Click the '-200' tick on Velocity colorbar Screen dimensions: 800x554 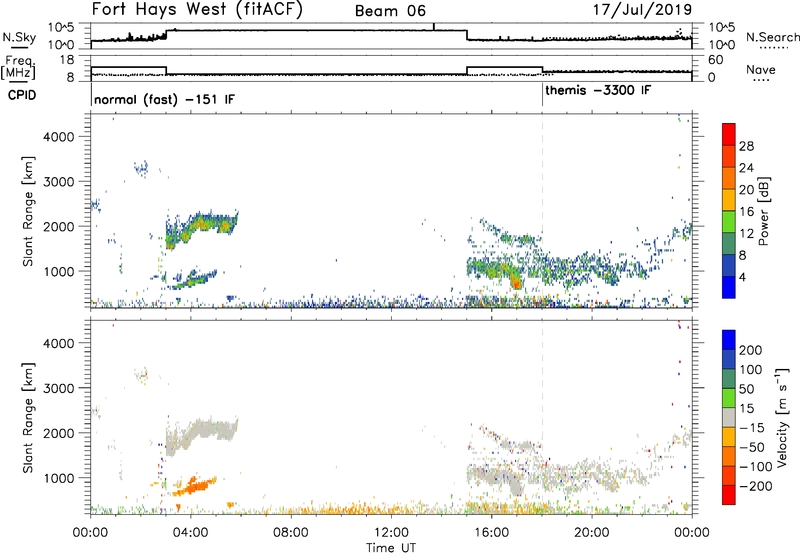755,486
